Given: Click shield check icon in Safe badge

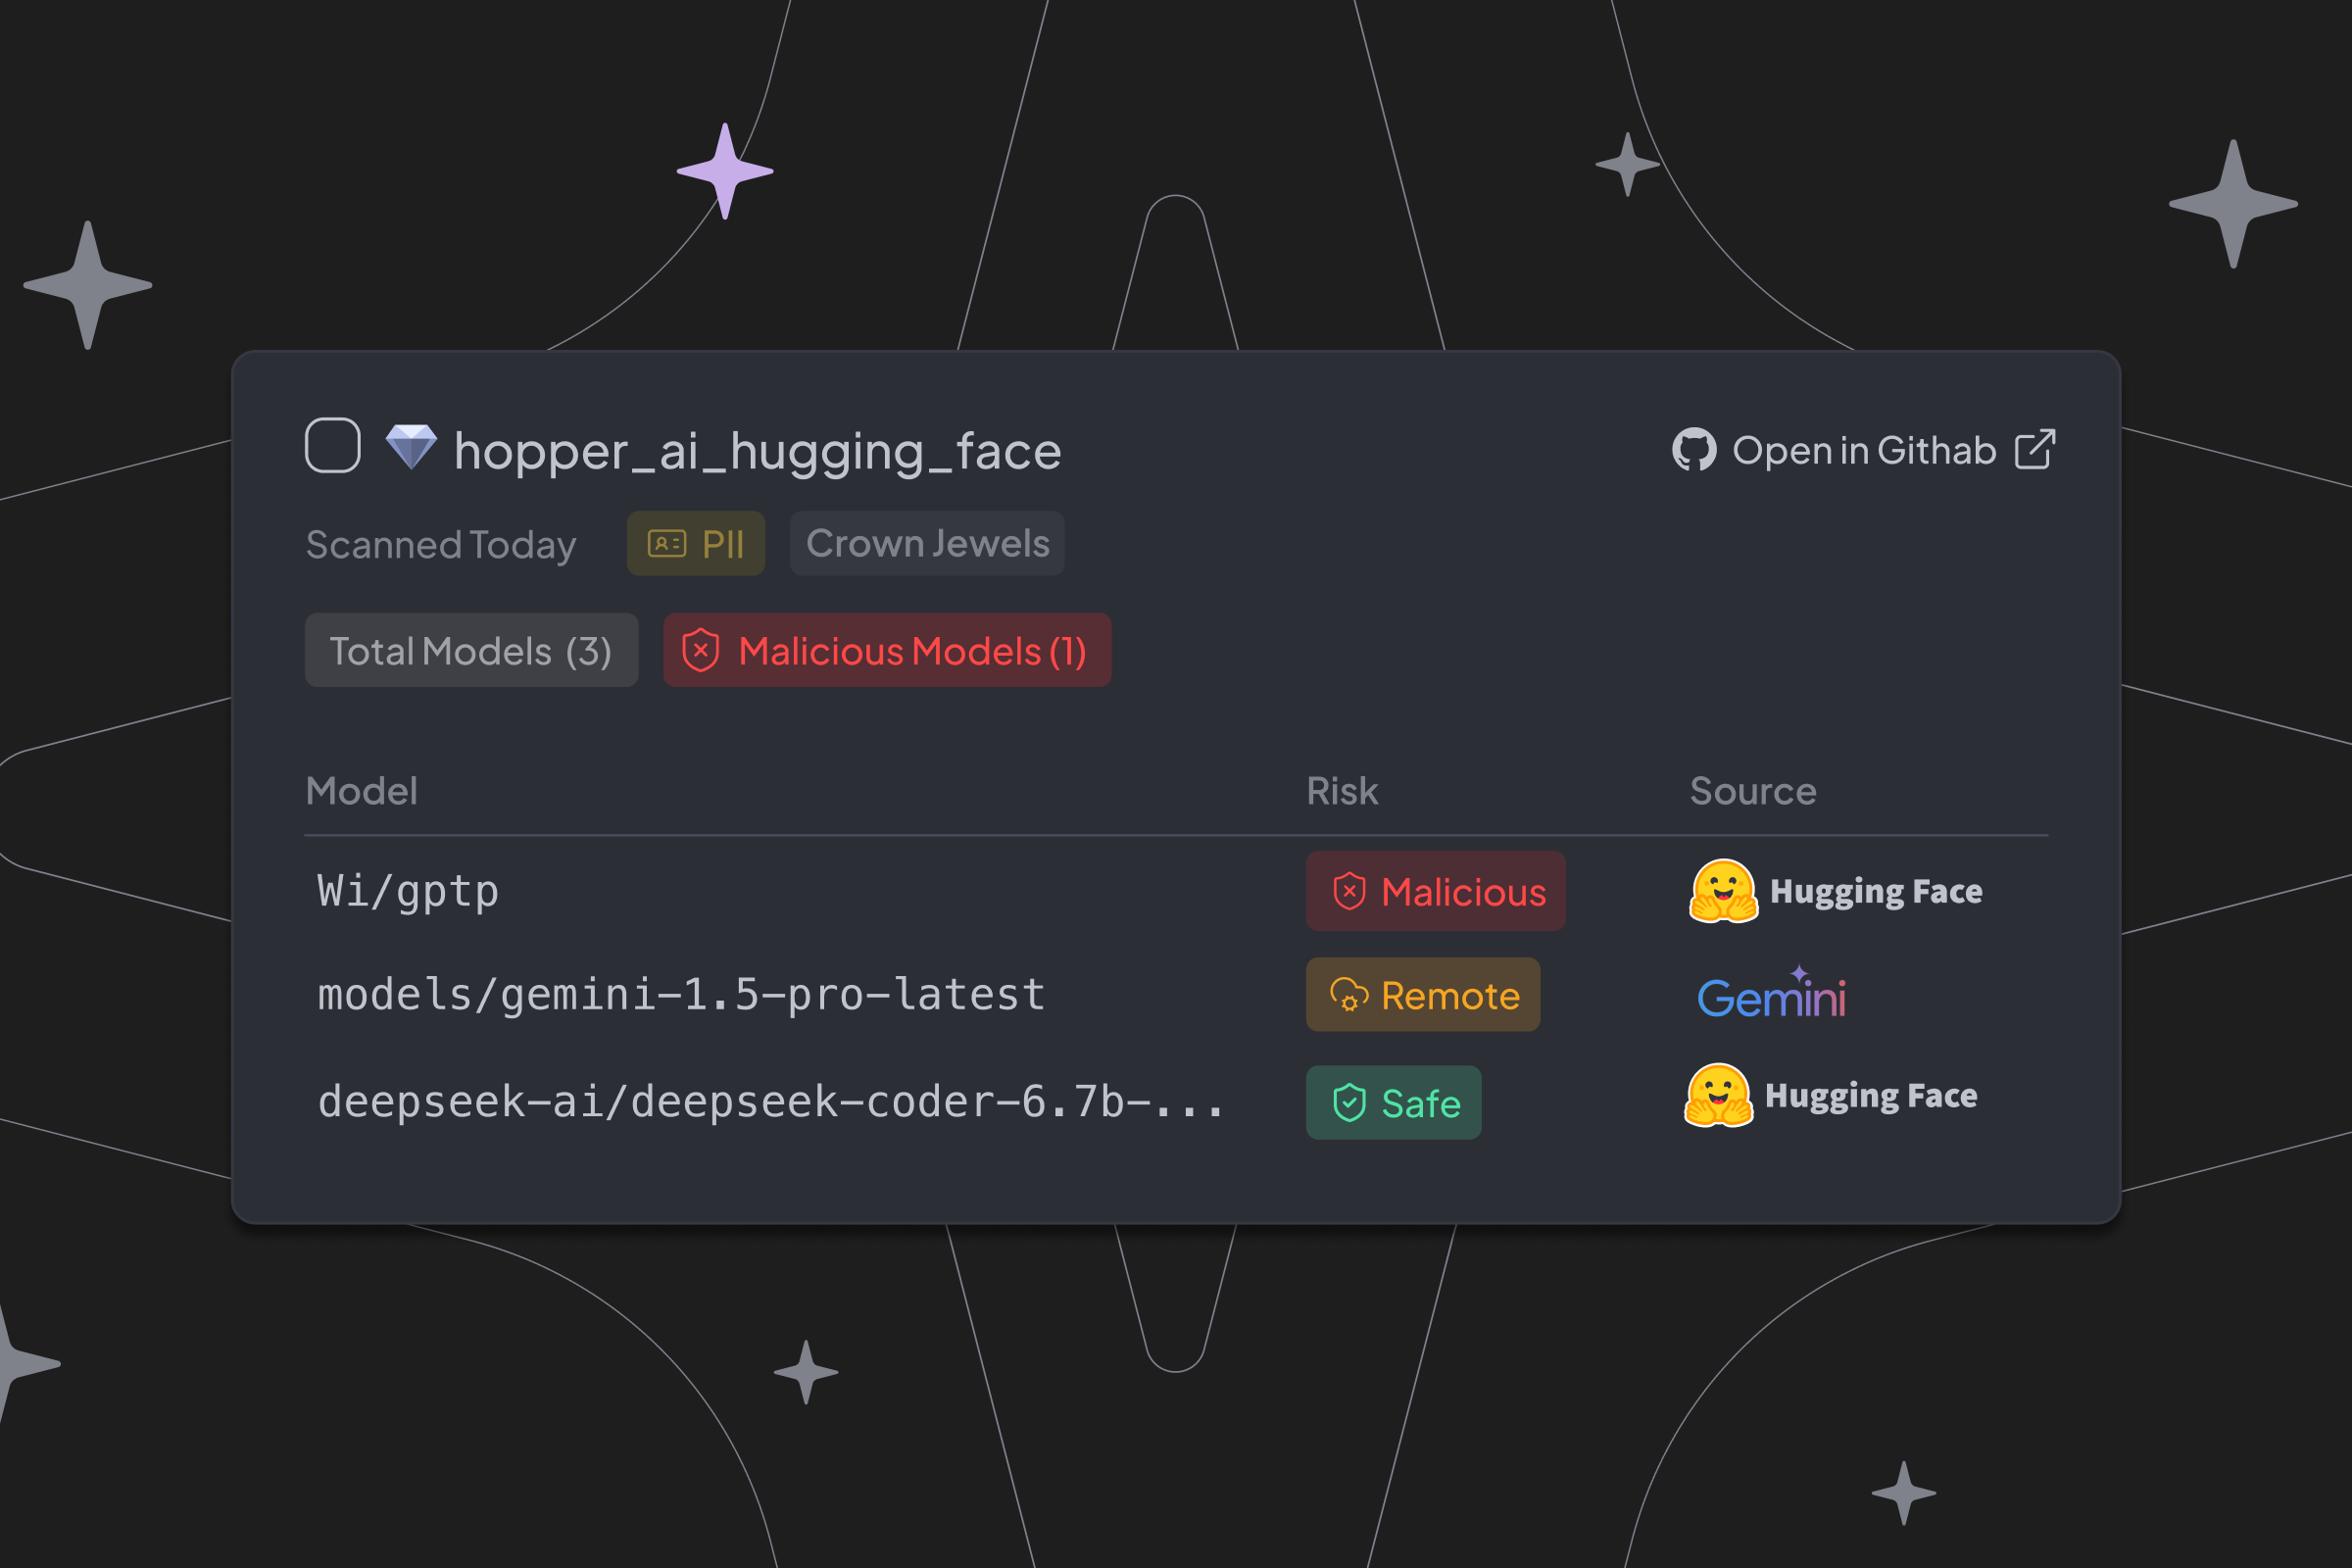Looking at the screenshot, I should [1349, 1102].
